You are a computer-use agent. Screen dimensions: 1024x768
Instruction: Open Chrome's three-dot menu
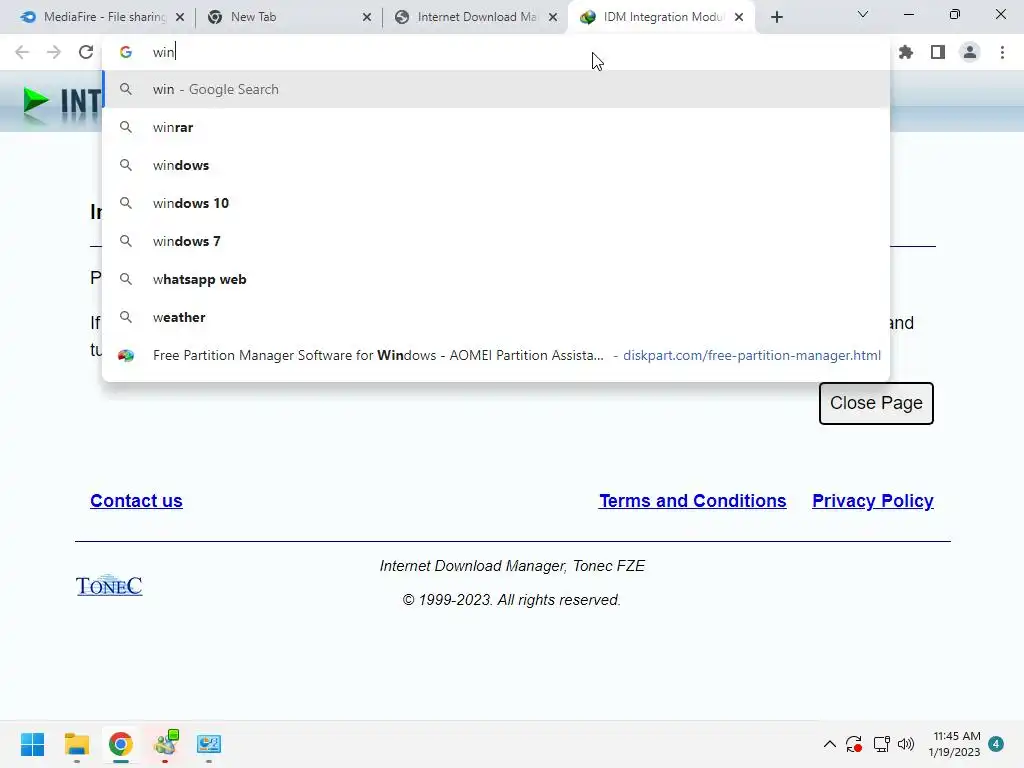(x=1002, y=52)
